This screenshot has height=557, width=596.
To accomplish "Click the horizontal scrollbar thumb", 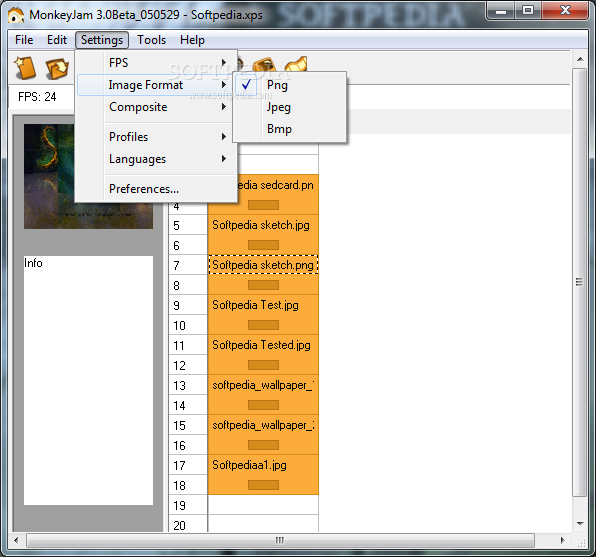I will coord(280,540).
